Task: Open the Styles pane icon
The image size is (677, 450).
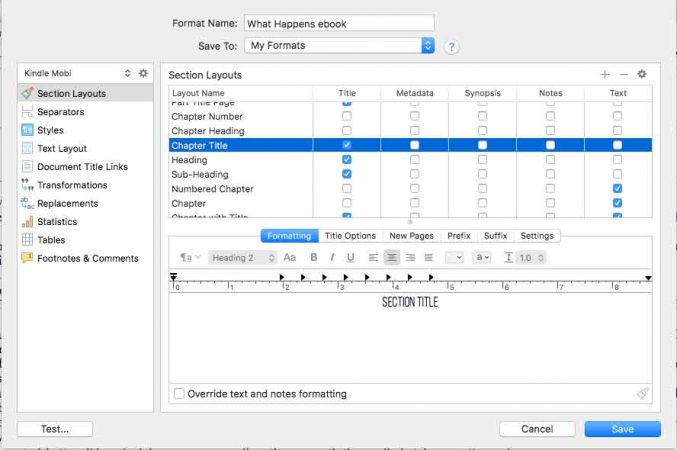Action: click(x=27, y=130)
